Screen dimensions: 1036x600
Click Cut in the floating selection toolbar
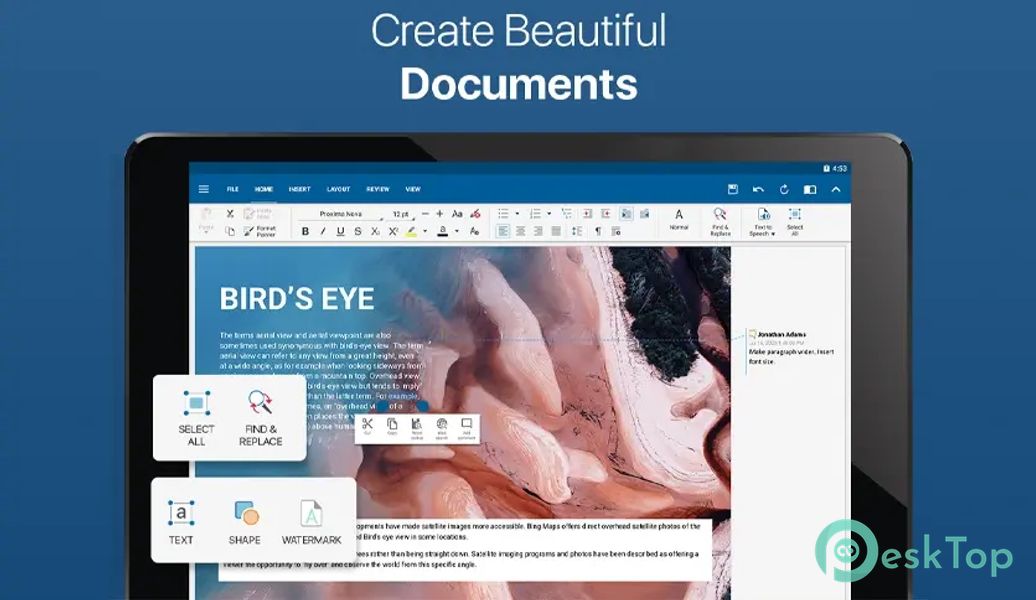(367, 427)
